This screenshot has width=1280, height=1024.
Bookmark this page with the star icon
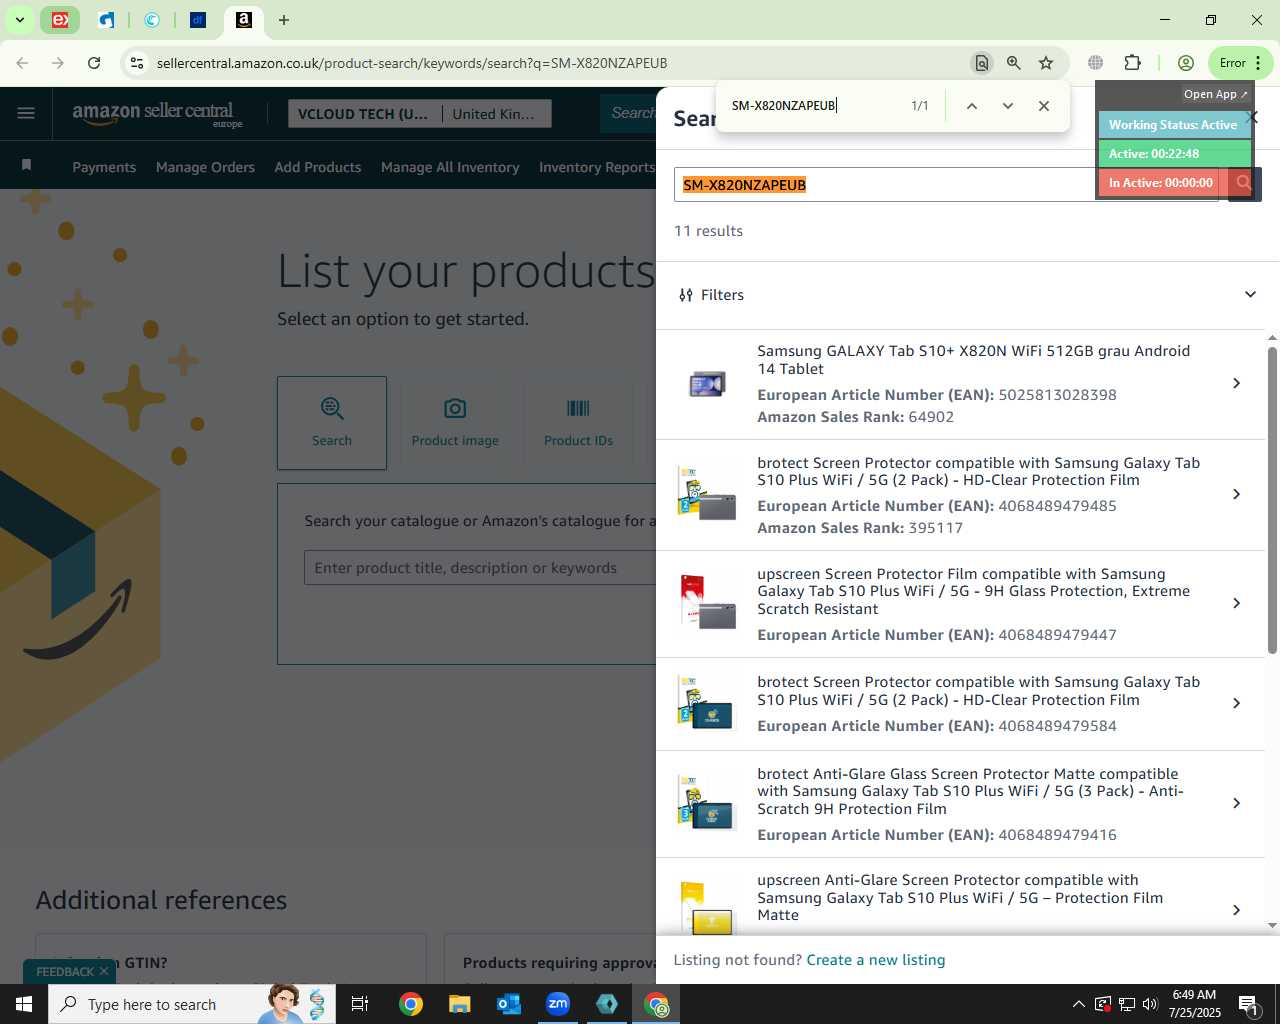click(1046, 63)
